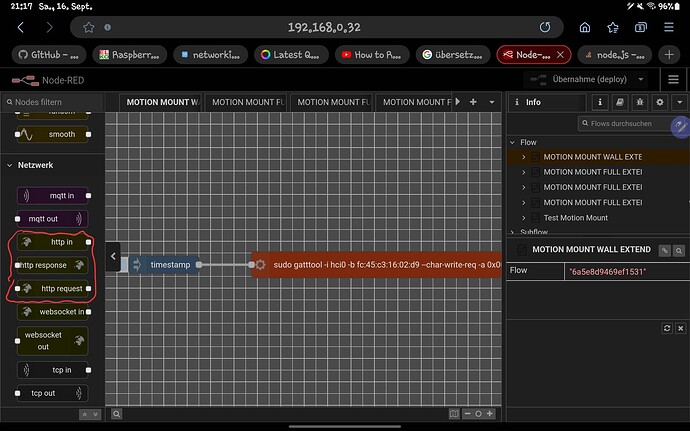690x431 pixels.
Task: Open the debug messages bug tab
Action: pos(640,102)
